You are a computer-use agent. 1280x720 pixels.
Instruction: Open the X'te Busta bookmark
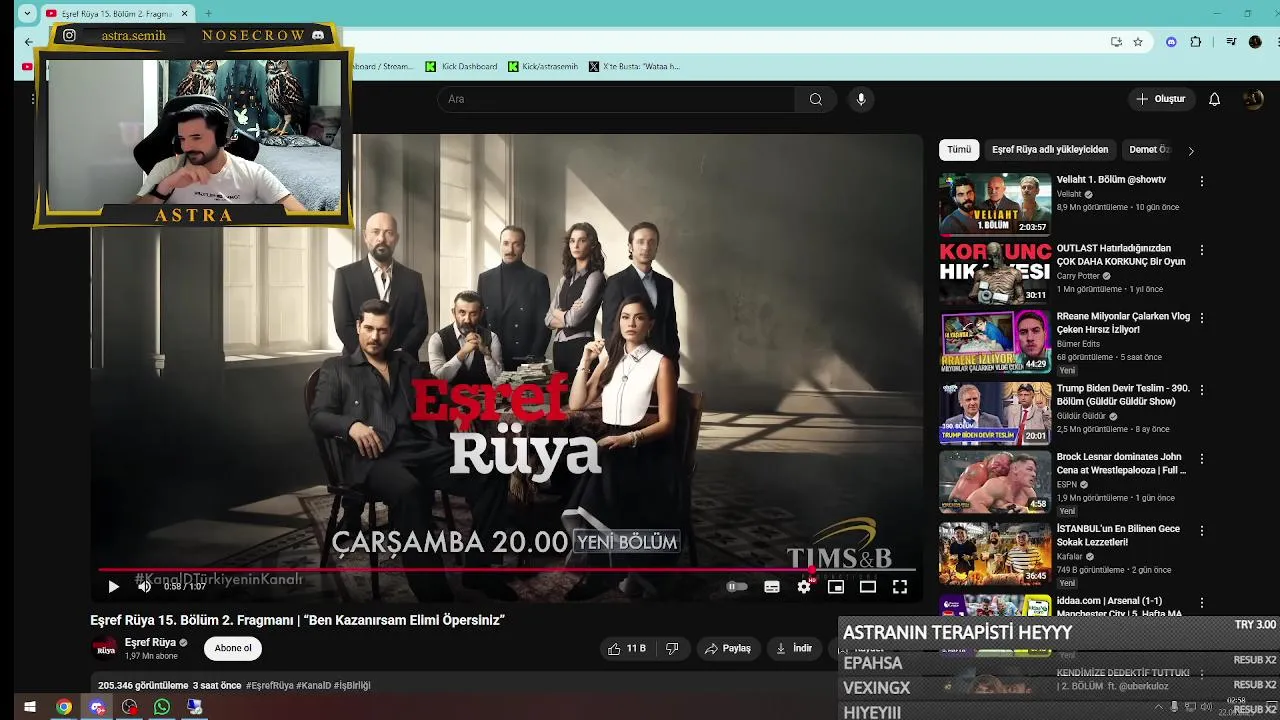click(634, 67)
